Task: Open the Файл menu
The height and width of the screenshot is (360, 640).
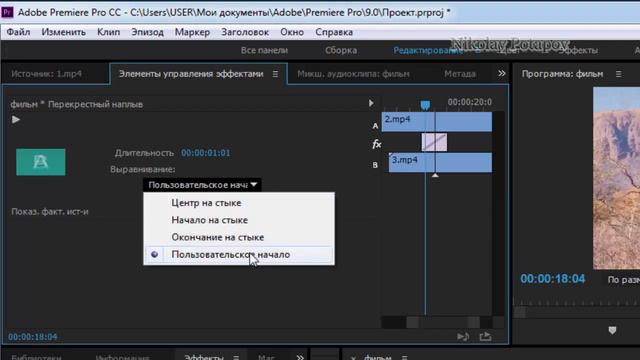Action: pyautogui.click(x=18, y=32)
